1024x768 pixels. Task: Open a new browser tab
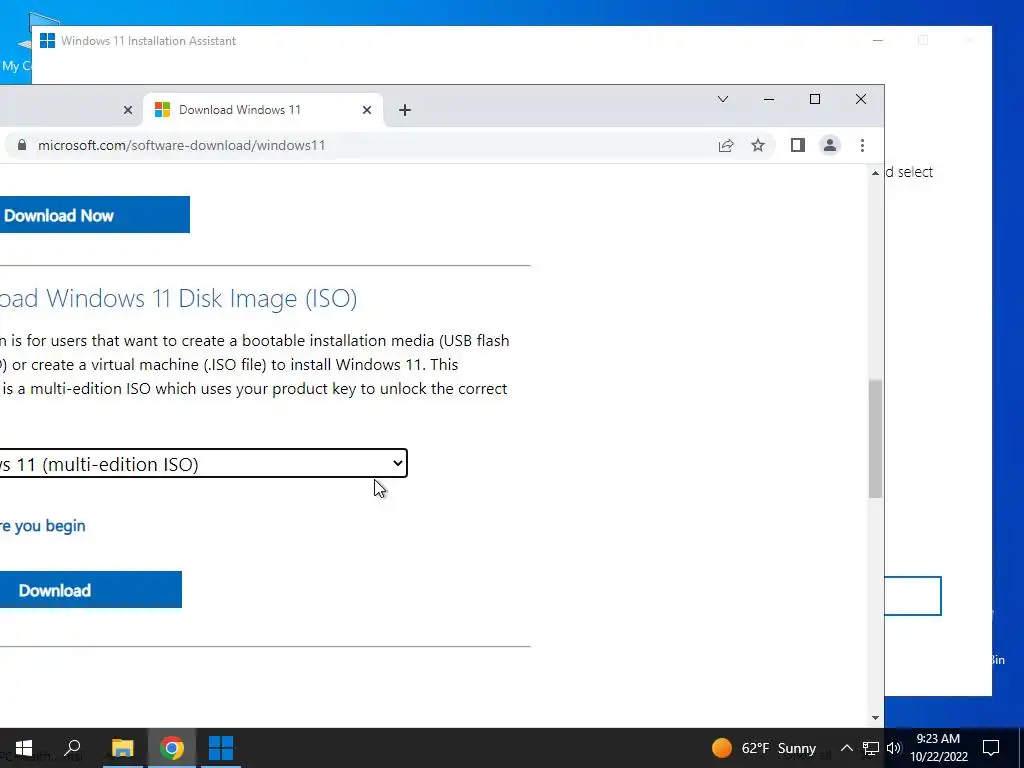point(405,110)
